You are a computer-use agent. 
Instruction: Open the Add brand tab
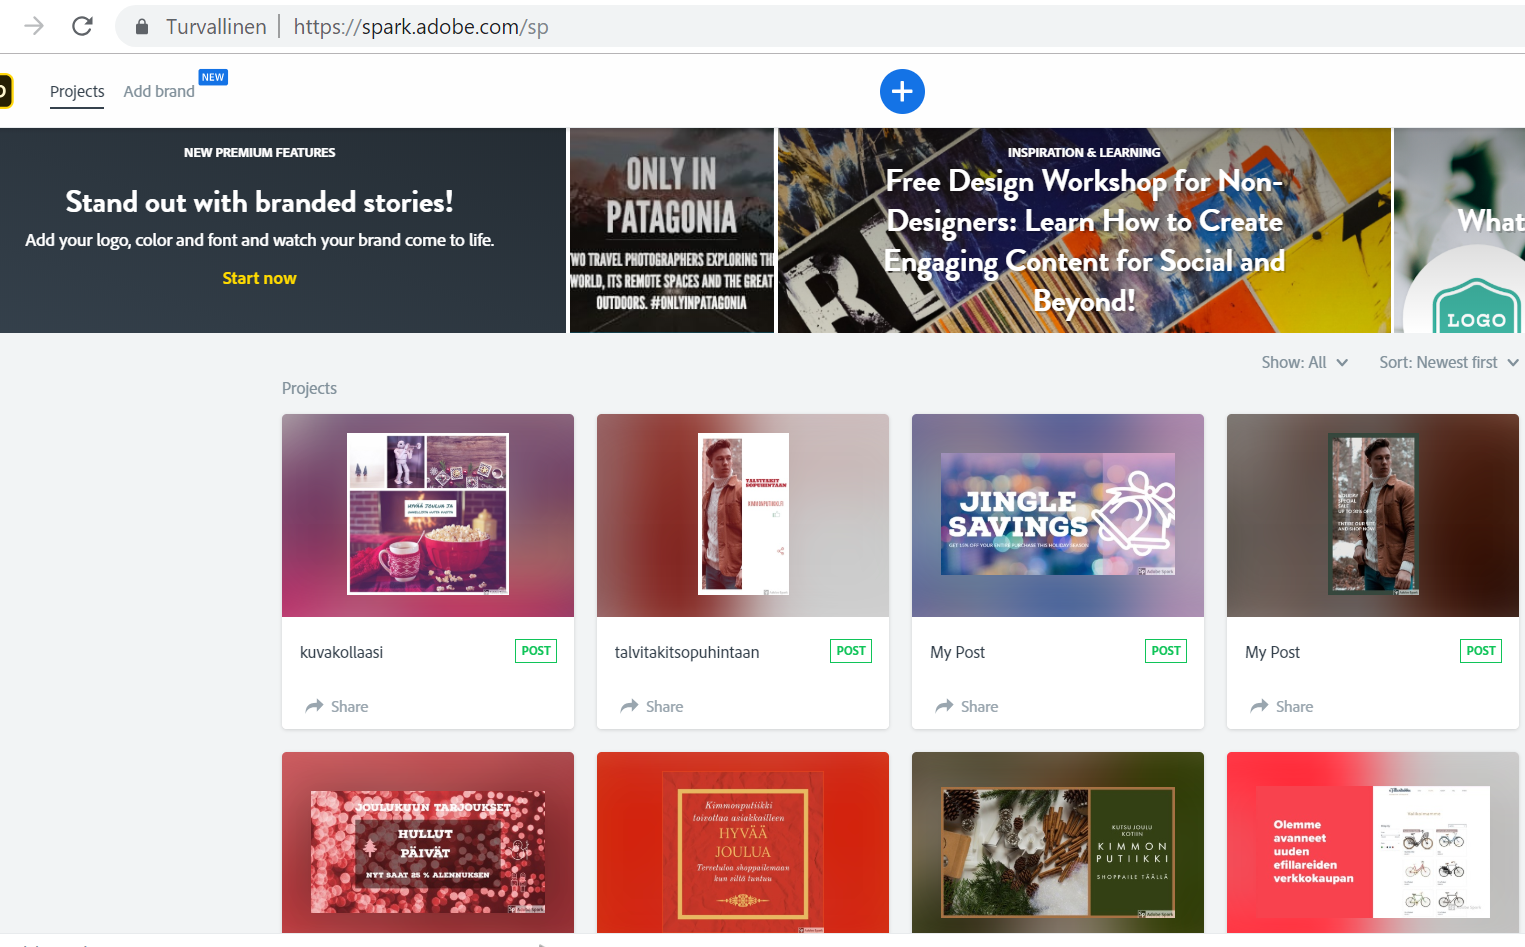tap(159, 91)
